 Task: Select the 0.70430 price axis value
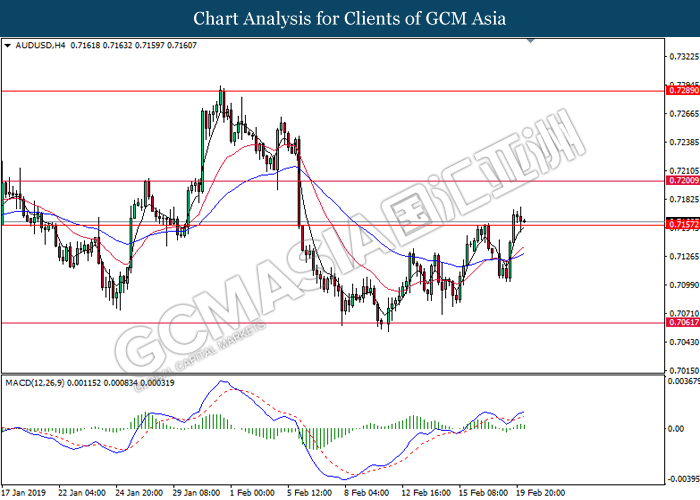(x=683, y=342)
